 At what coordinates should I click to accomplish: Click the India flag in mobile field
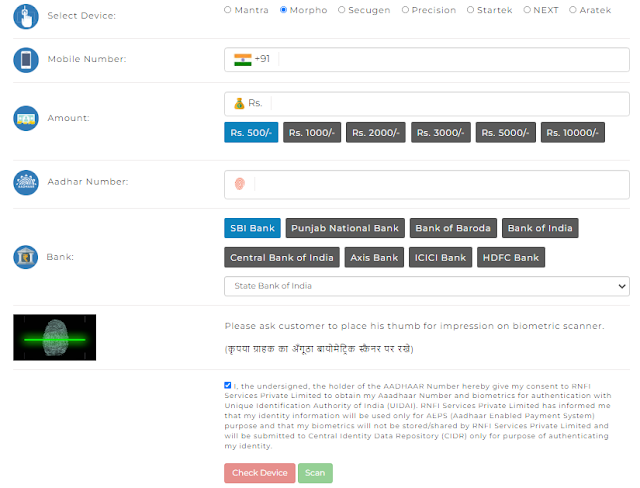[x=242, y=60]
